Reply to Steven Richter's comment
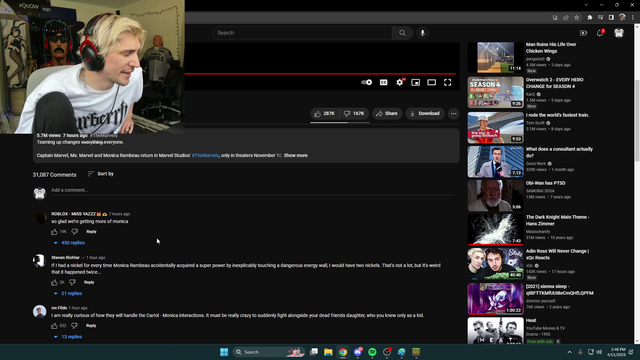Image resolution: width=640 pixels, height=360 pixels. pos(89,282)
